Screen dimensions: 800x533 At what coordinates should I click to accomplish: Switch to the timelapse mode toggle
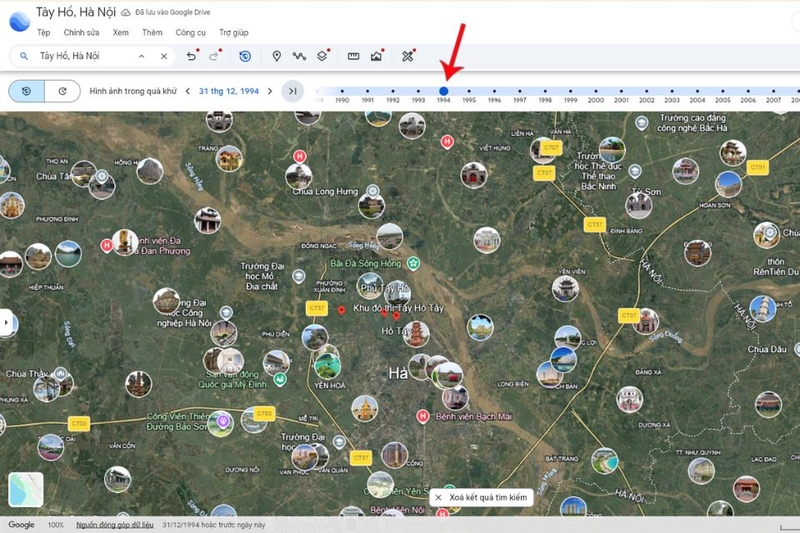[62, 91]
